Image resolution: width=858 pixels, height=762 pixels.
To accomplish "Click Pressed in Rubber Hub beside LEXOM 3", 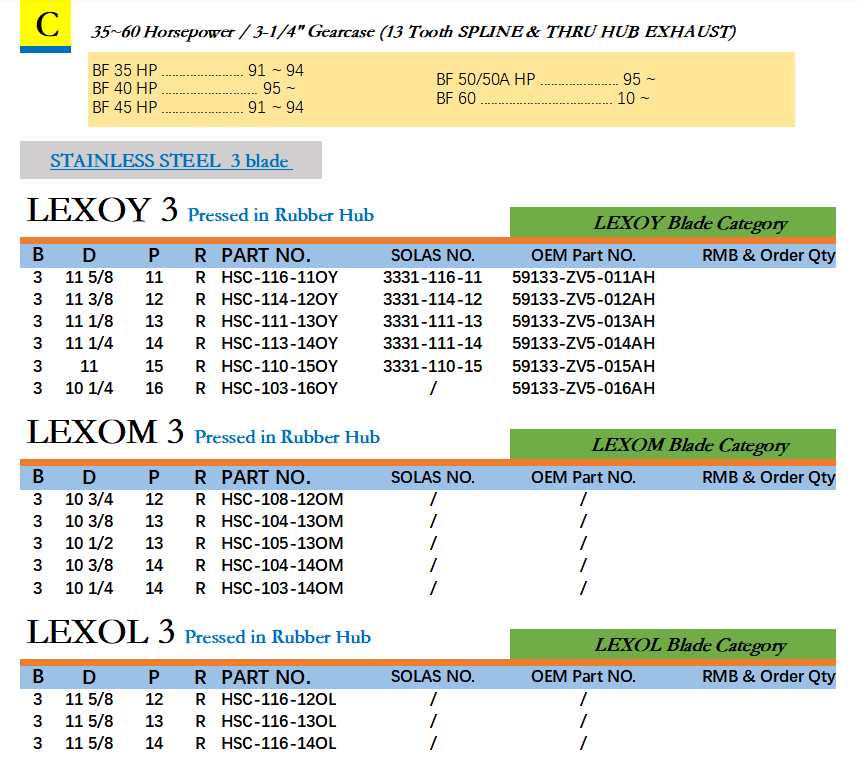I will [287, 437].
